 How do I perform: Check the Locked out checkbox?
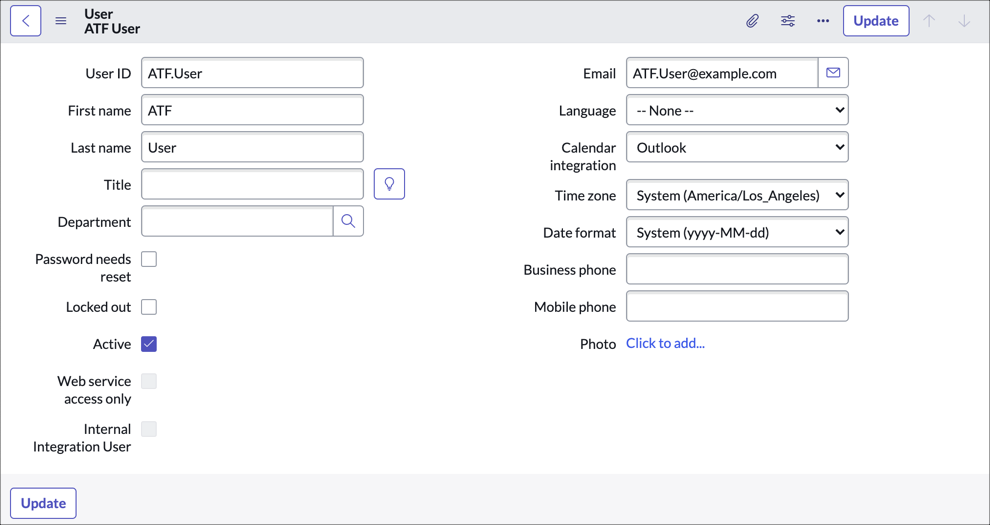(x=149, y=307)
